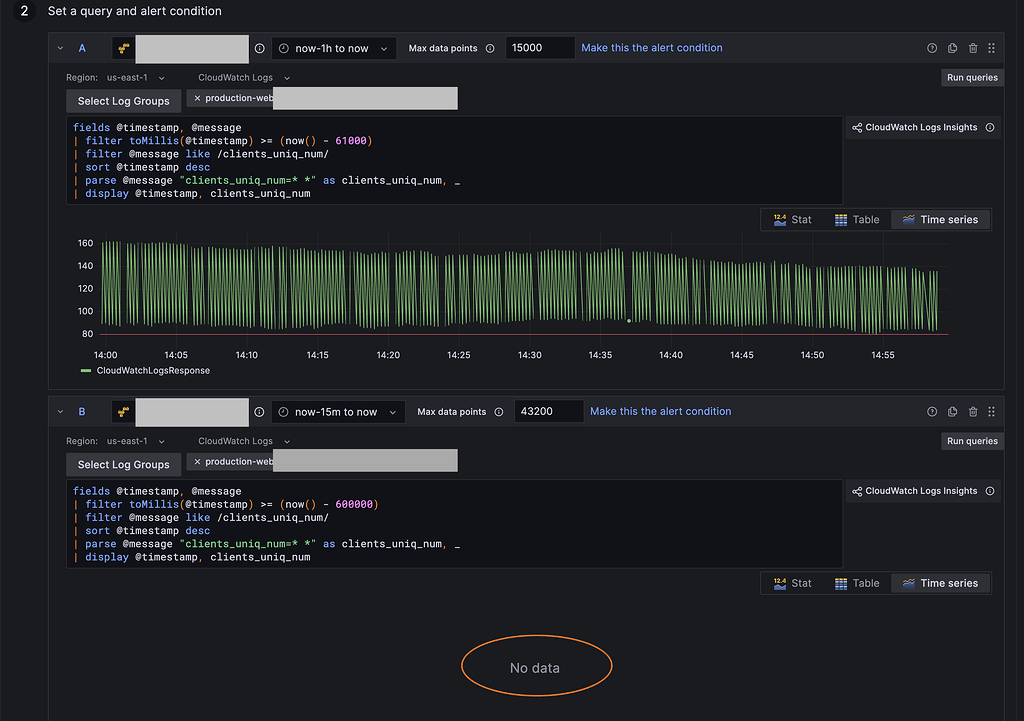The height and width of the screenshot is (721, 1024).
Task: Delete query B with the trash icon
Action: (x=973, y=412)
